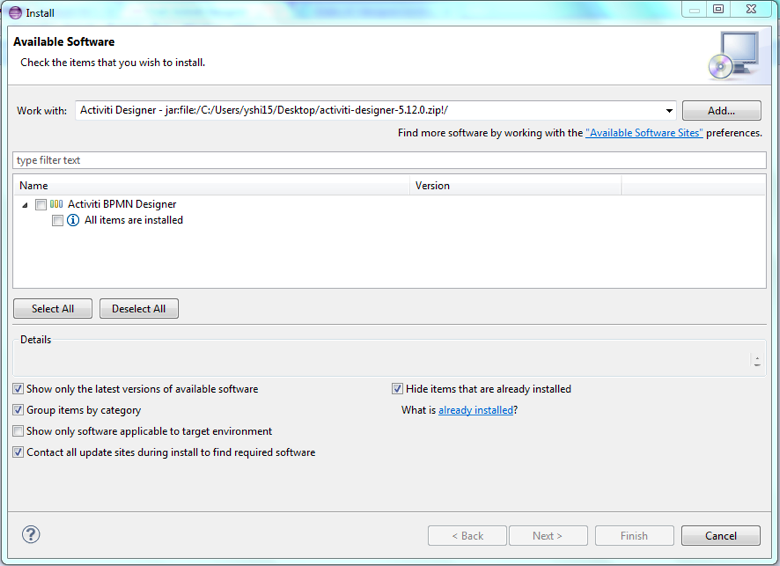Image resolution: width=780 pixels, height=566 pixels.
Task: Select the All items are installed row
Action: (x=133, y=220)
